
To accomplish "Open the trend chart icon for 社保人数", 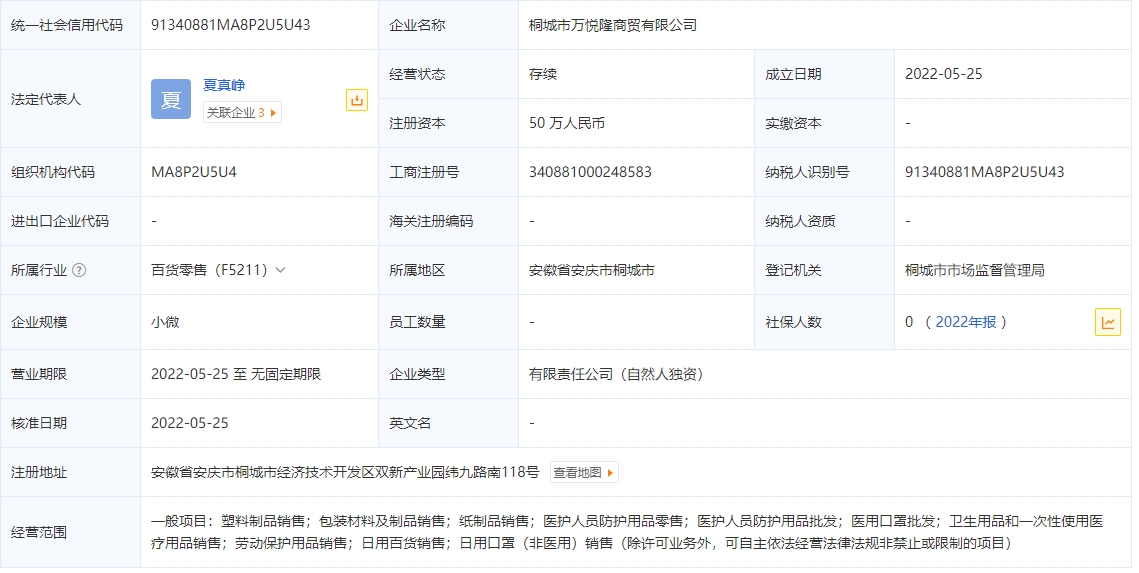I will (1108, 322).
